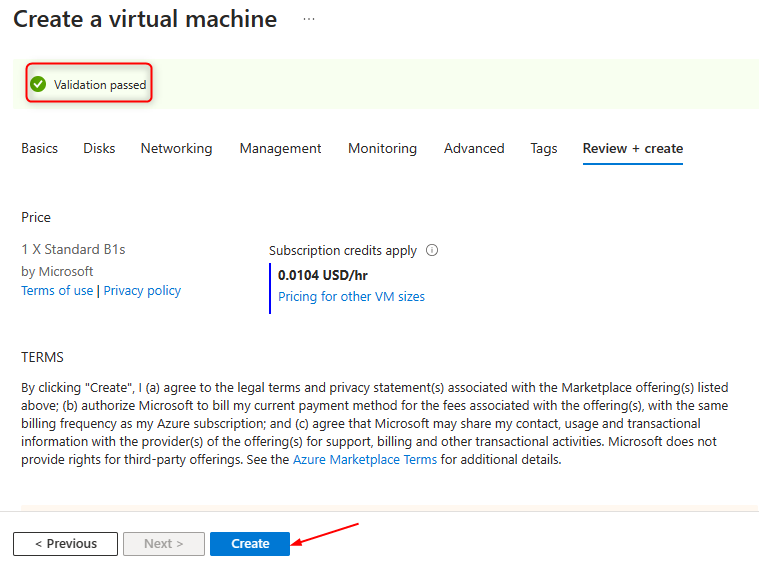759x575 pixels.
Task: Open the Monitoring tab
Action: [x=382, y=148]
